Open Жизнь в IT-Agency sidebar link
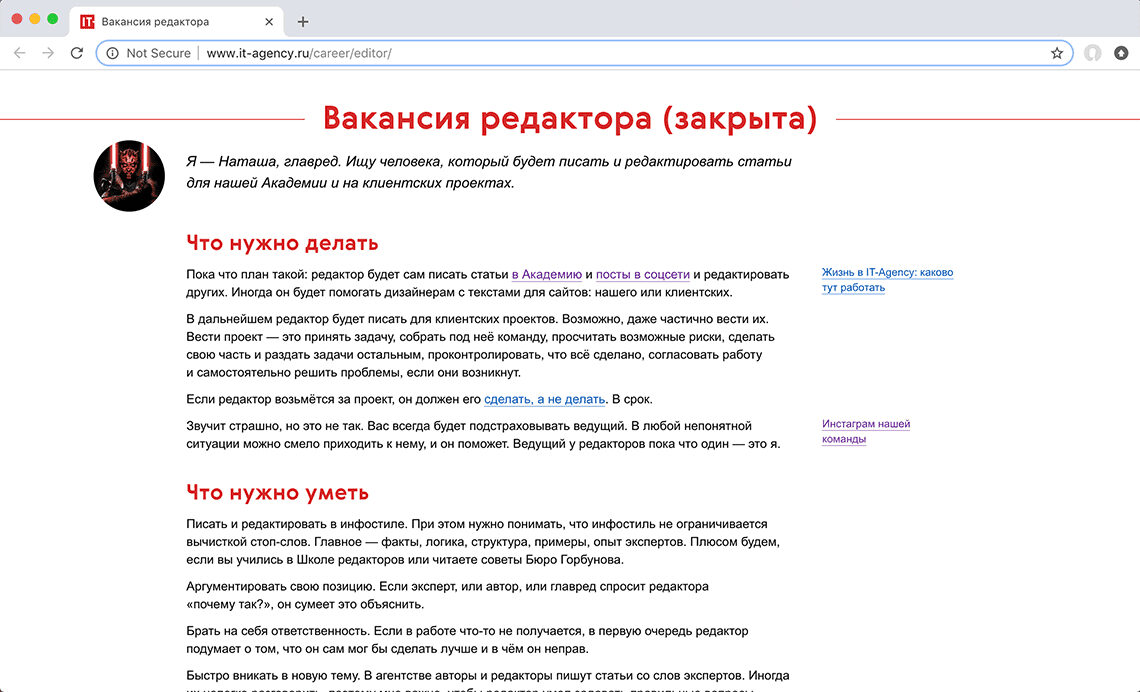Image resolution: width=1140 pixels, height=692 pixels. pyautogui.click(x=887, y=280)
